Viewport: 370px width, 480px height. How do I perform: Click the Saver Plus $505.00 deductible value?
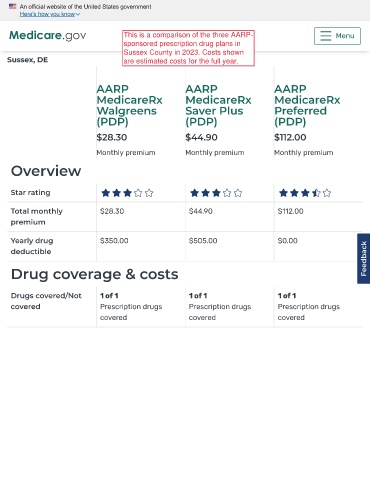click(x=203, y=241)
